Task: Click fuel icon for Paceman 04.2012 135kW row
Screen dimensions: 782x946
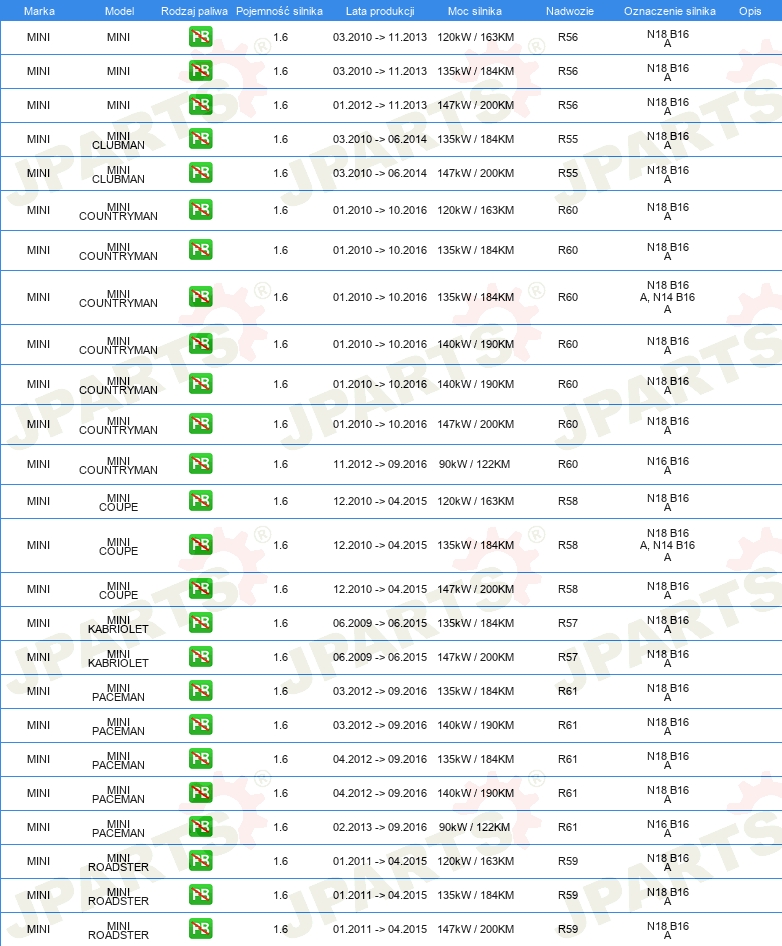Action: coord(200,759)
